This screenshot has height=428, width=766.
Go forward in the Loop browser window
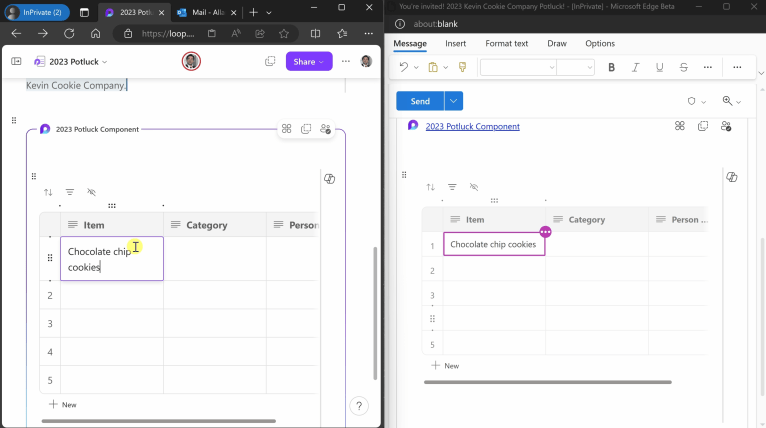43,33
